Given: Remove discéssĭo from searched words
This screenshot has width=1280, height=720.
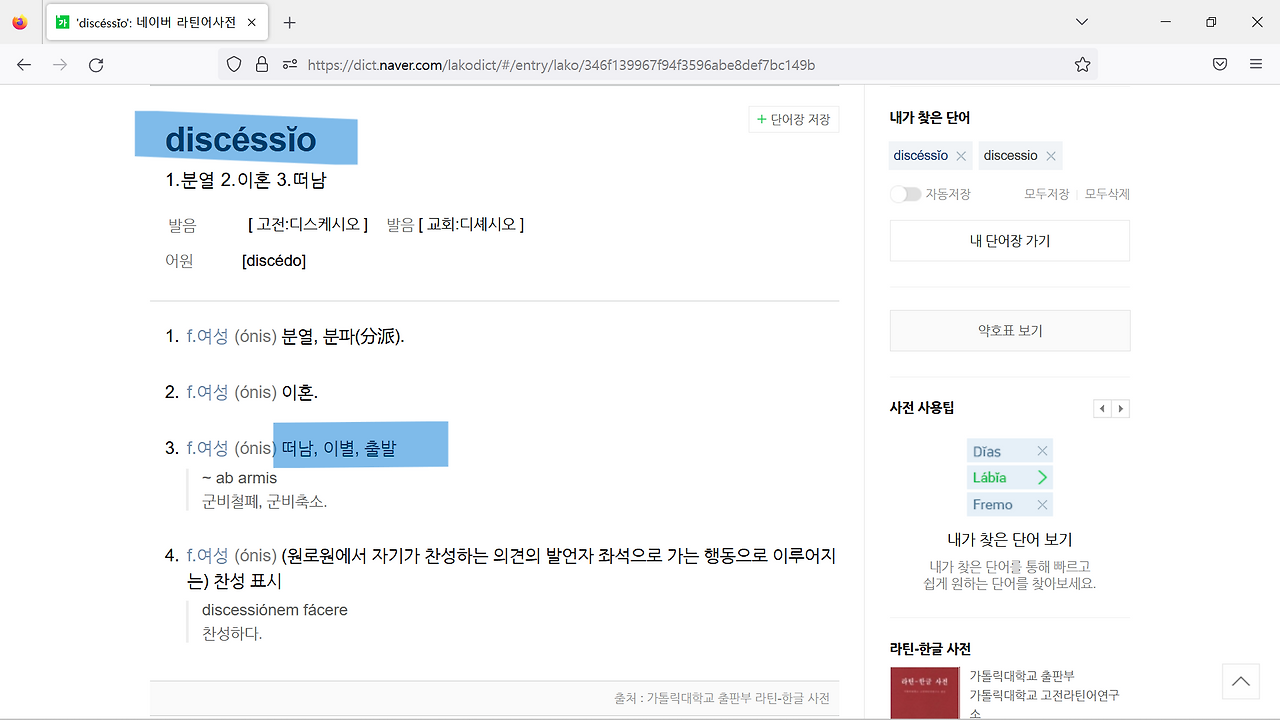Looking at the screenshot, I should pos(961,156).
